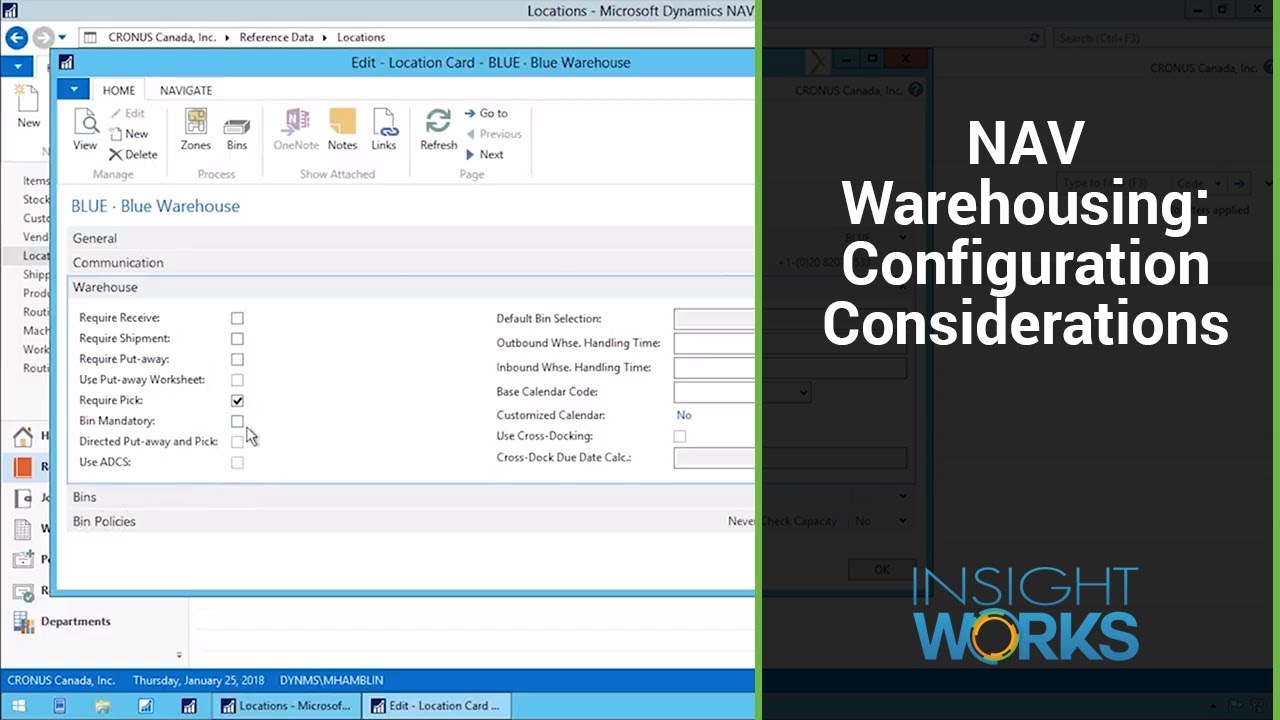Click the second taskbar icon next to Start
Viewport: 1280px width, 720px height.
pos(60,706)
